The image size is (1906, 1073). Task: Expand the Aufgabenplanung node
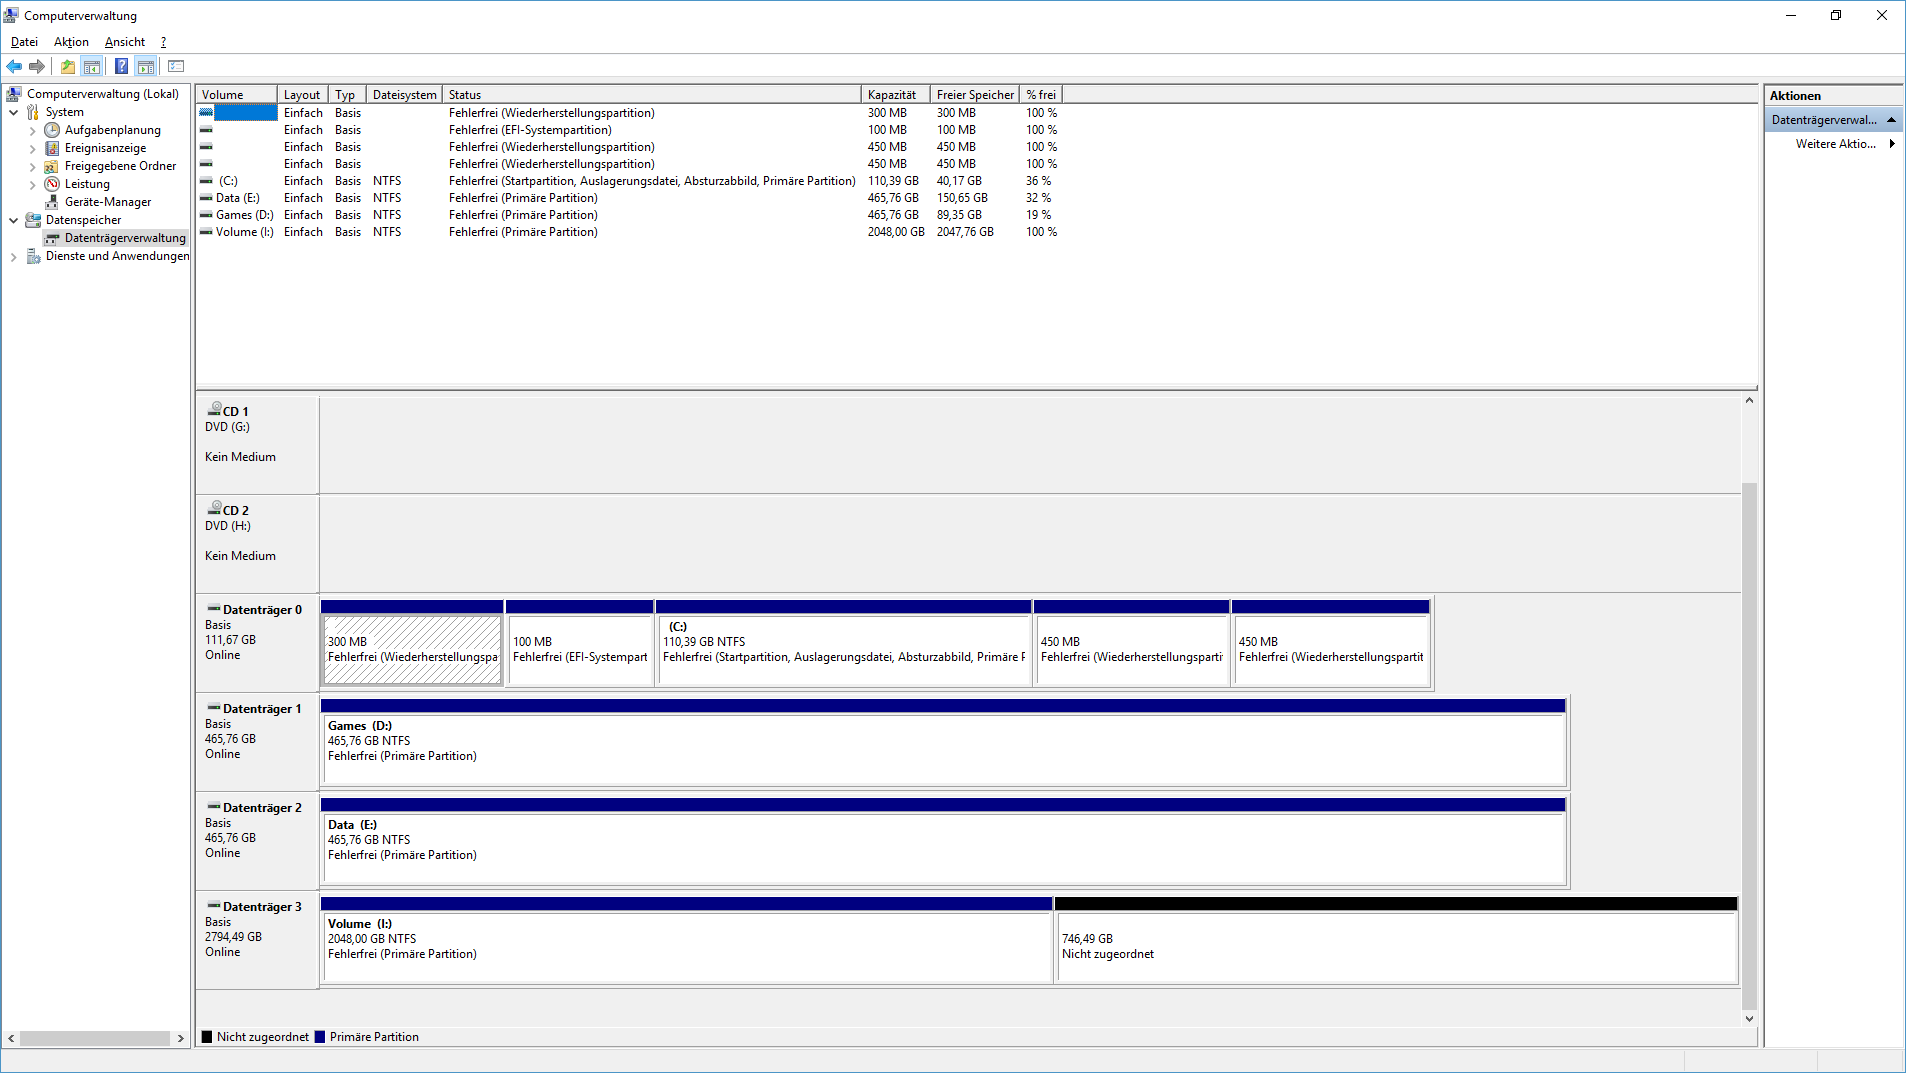pos(32,130)
